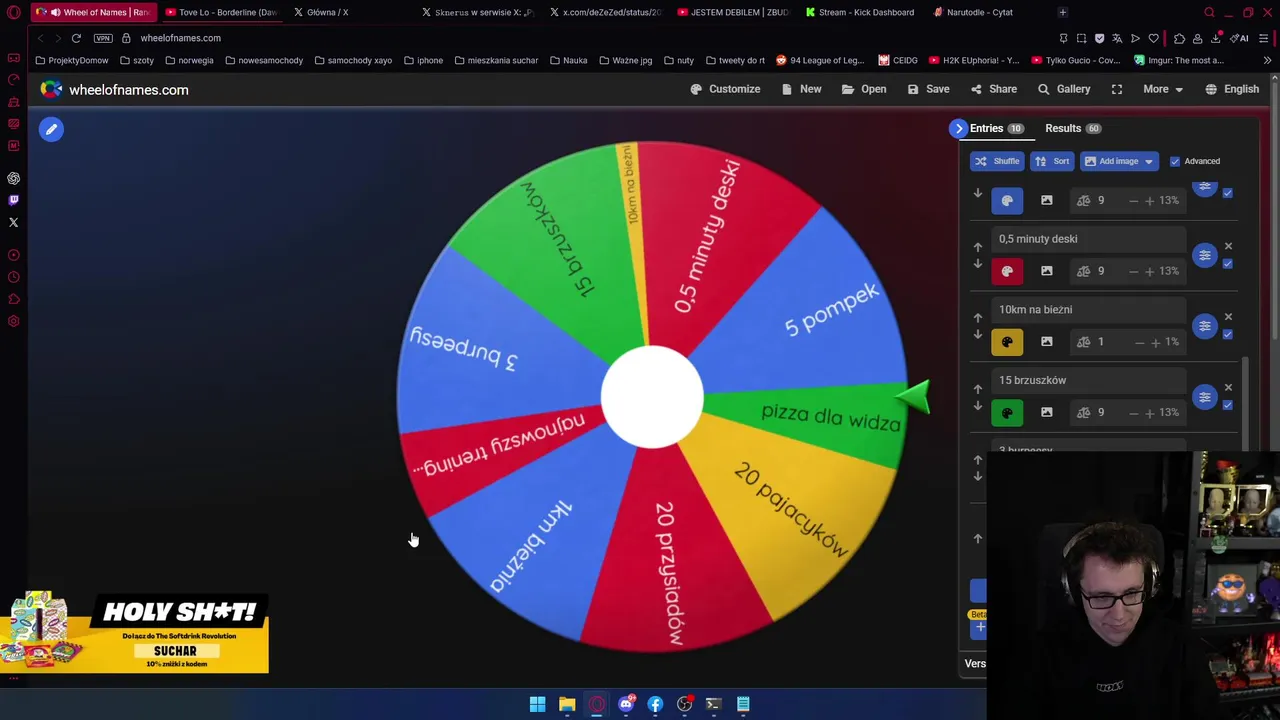
Task: Take a snapshot with the toolbar capture icon
Action: (1081, 38)
